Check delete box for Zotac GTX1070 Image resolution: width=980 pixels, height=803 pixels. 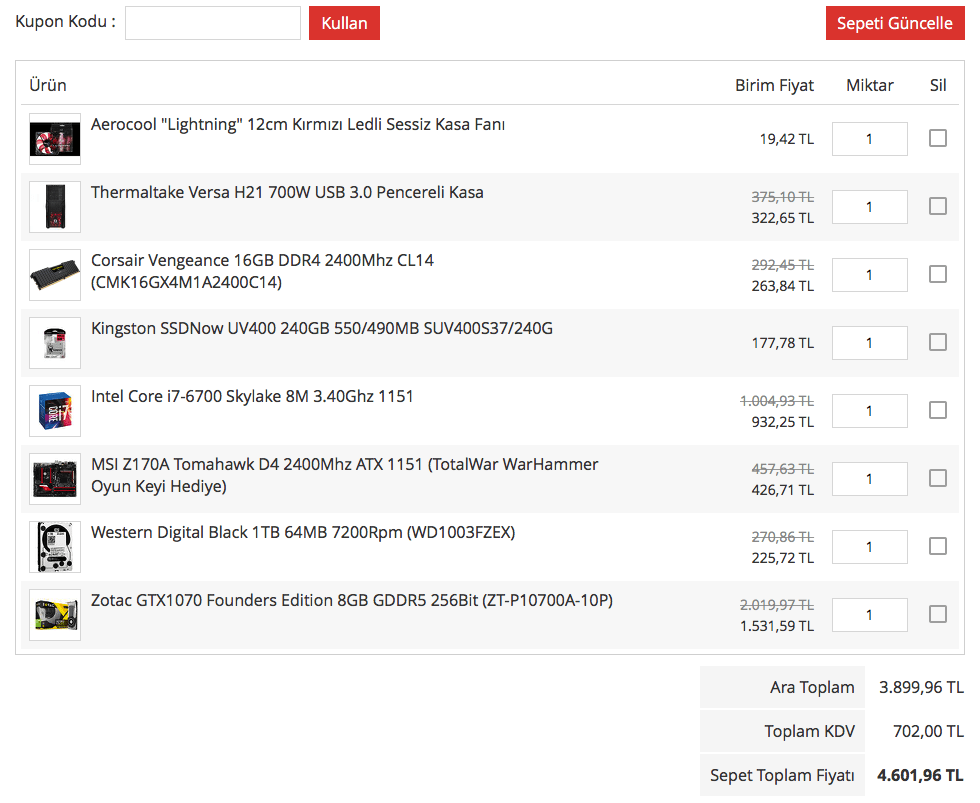pyautogui.click(x=938, y=615)
